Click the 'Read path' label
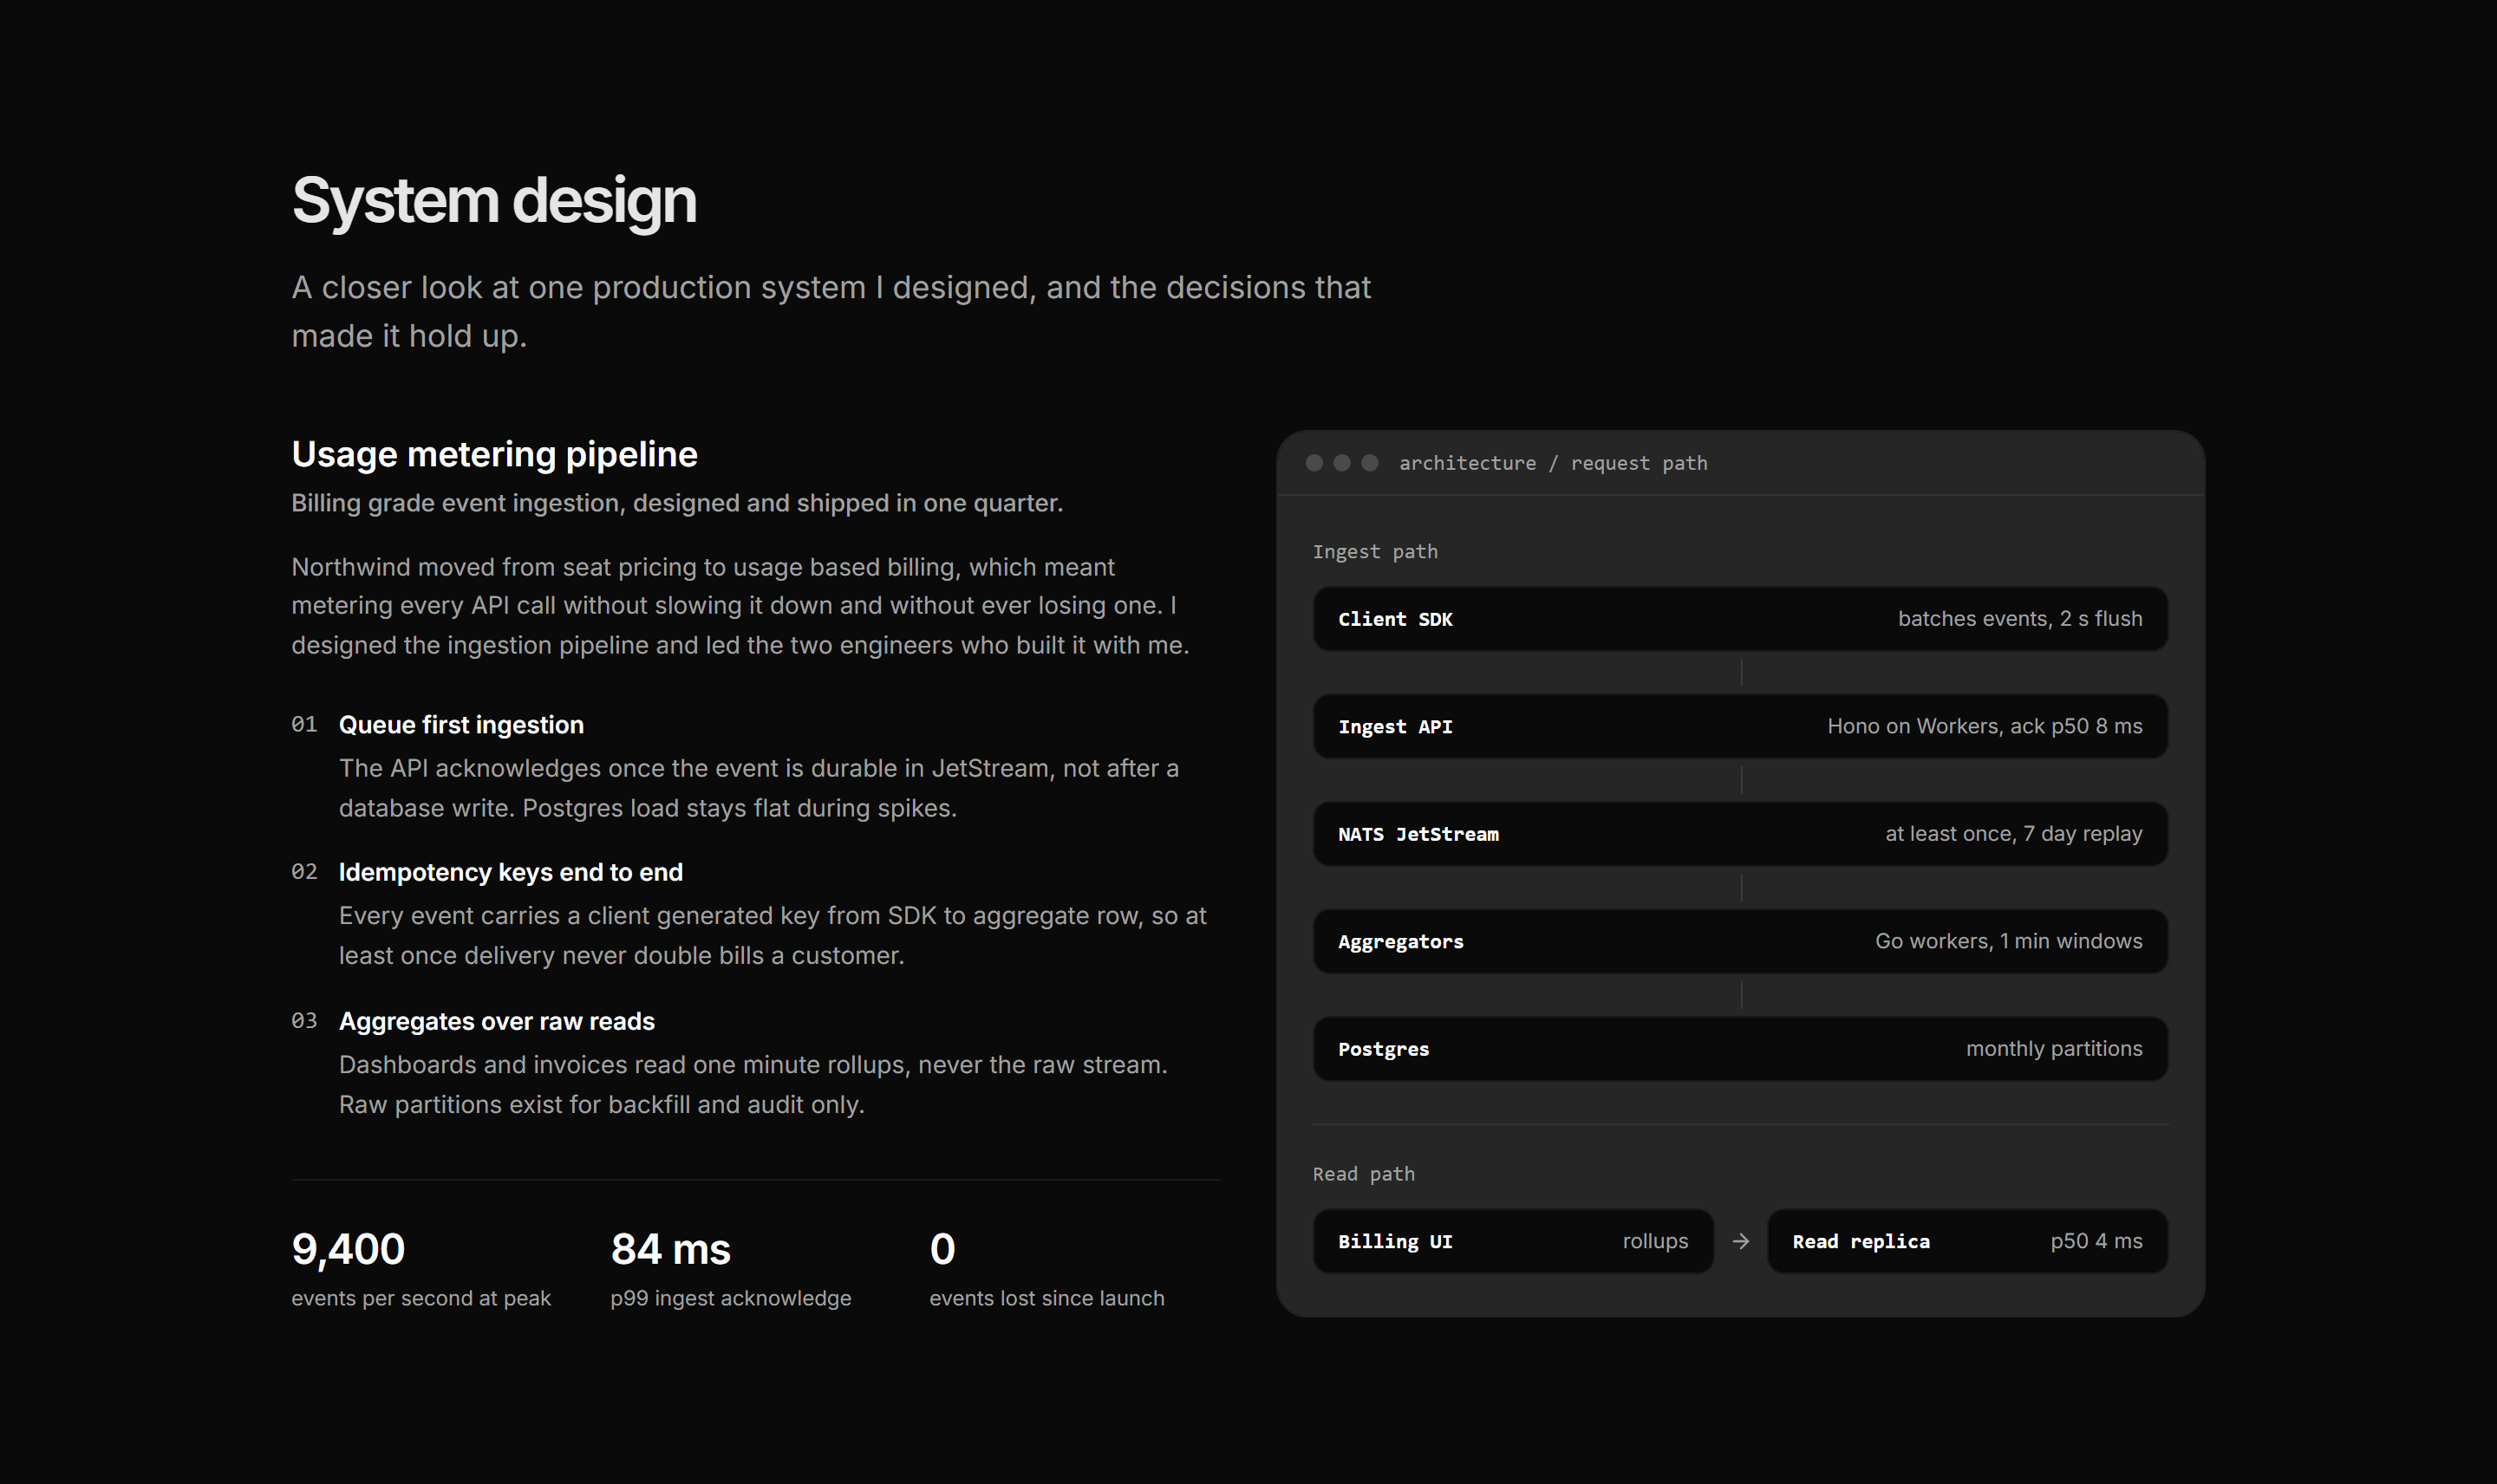 [1364, 1174]
